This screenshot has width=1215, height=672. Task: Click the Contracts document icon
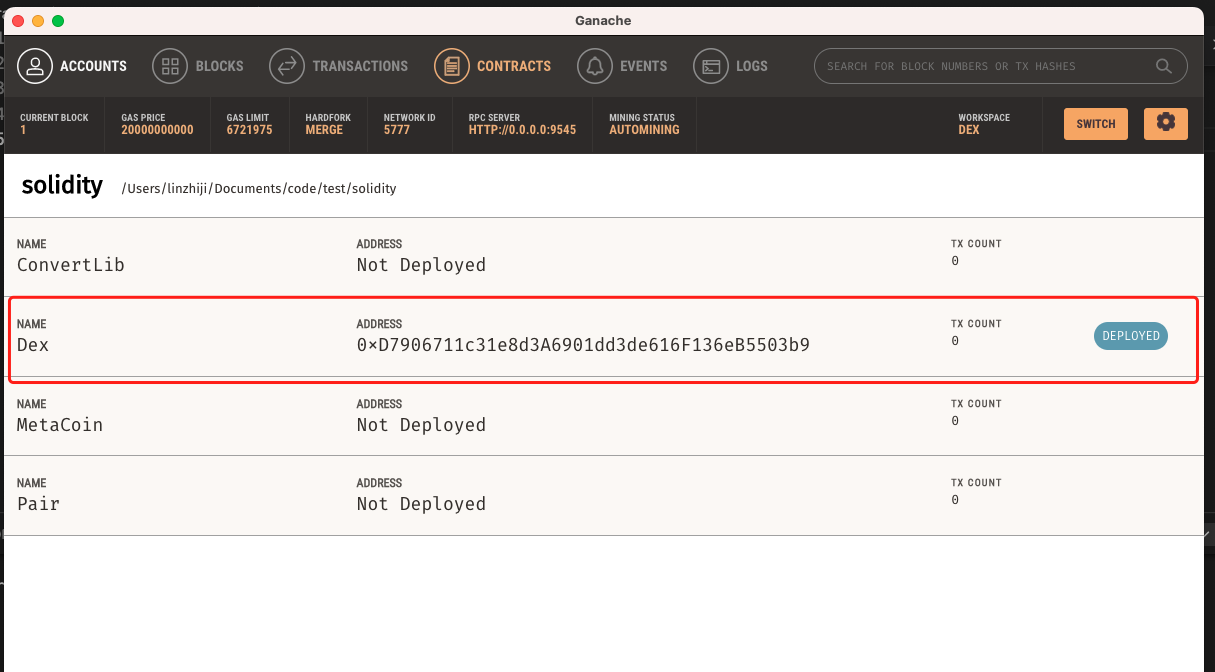point(452,66)
